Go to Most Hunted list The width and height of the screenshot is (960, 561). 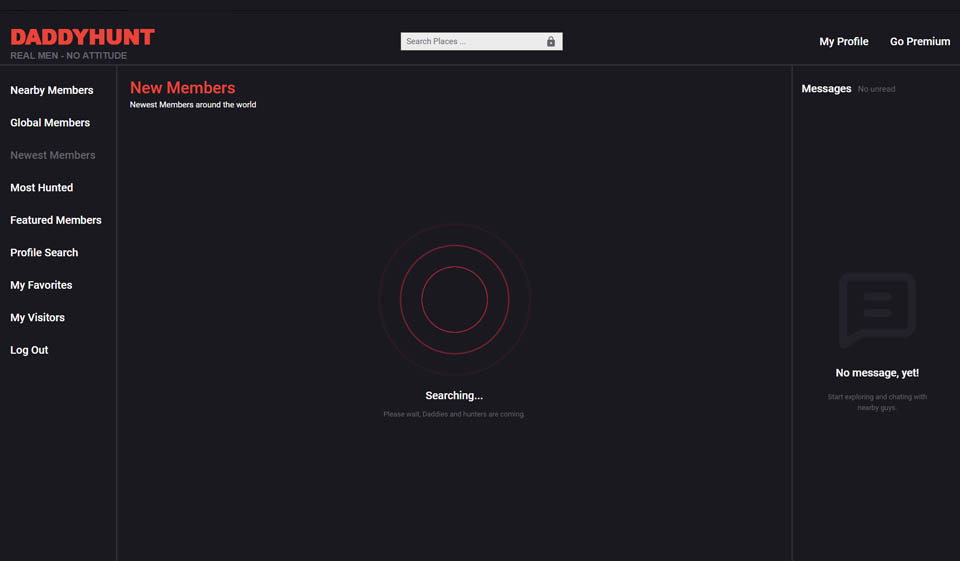(42, 188)
